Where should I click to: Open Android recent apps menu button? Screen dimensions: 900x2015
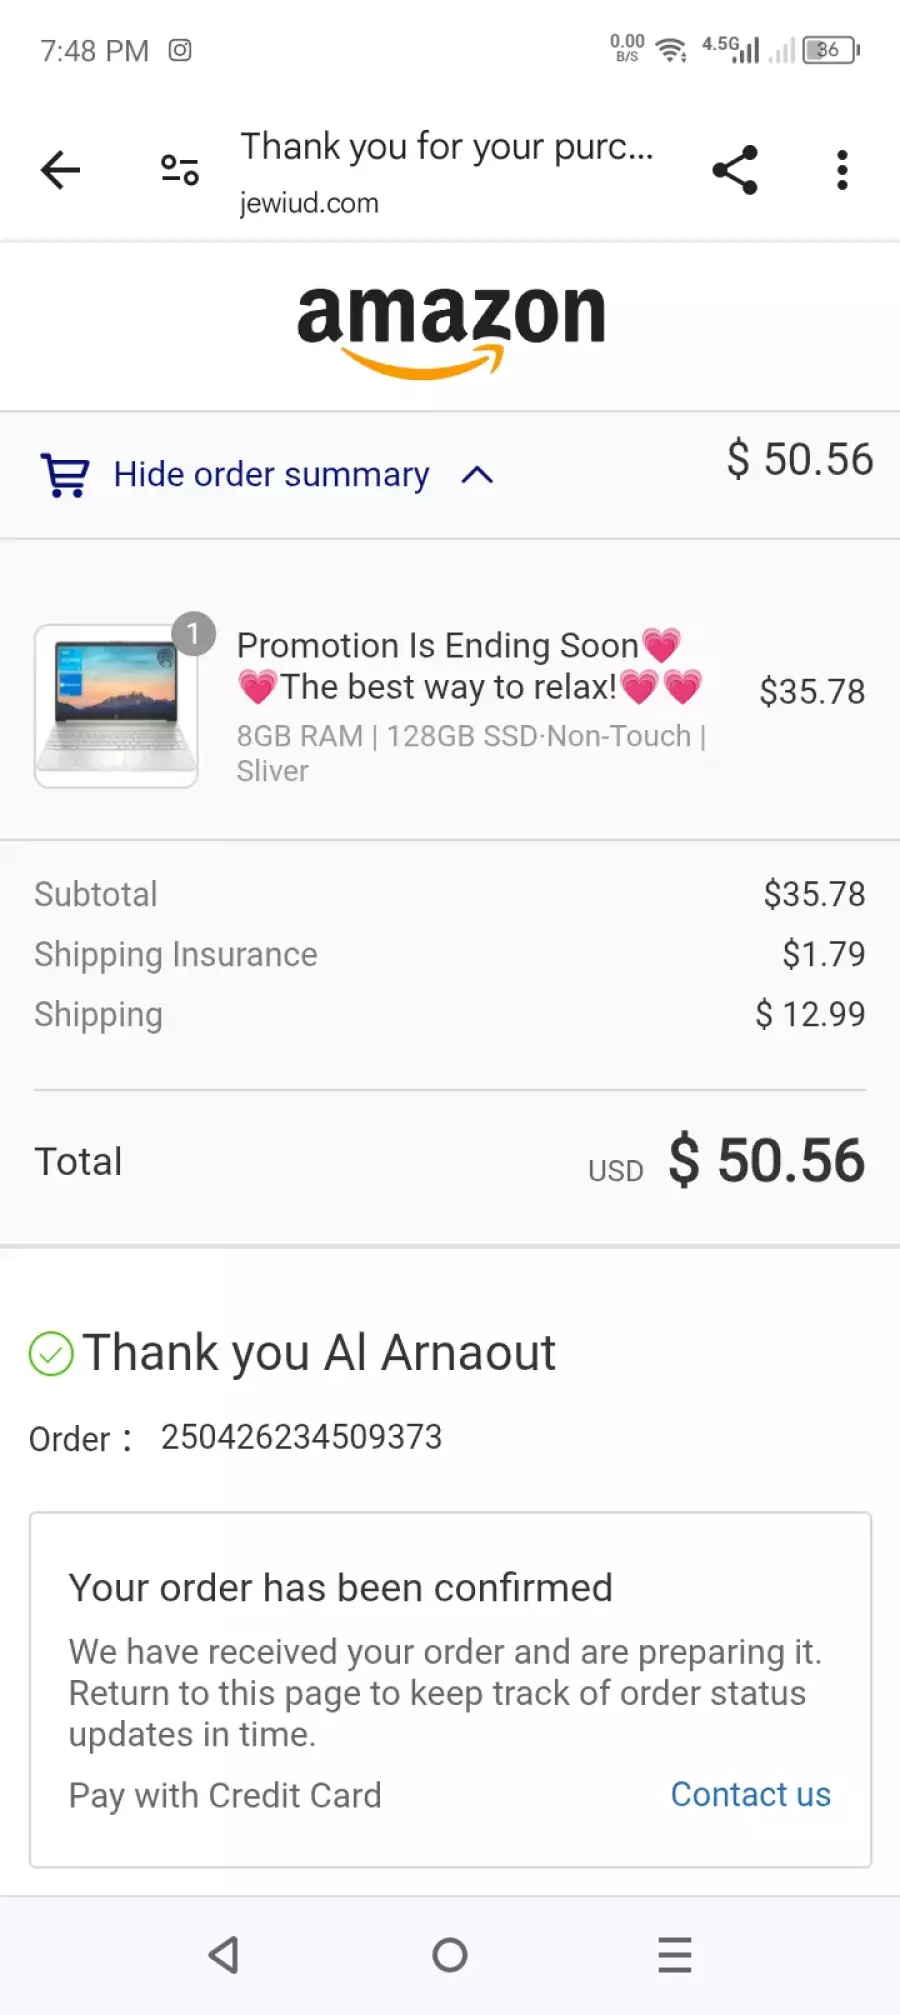675,1954
